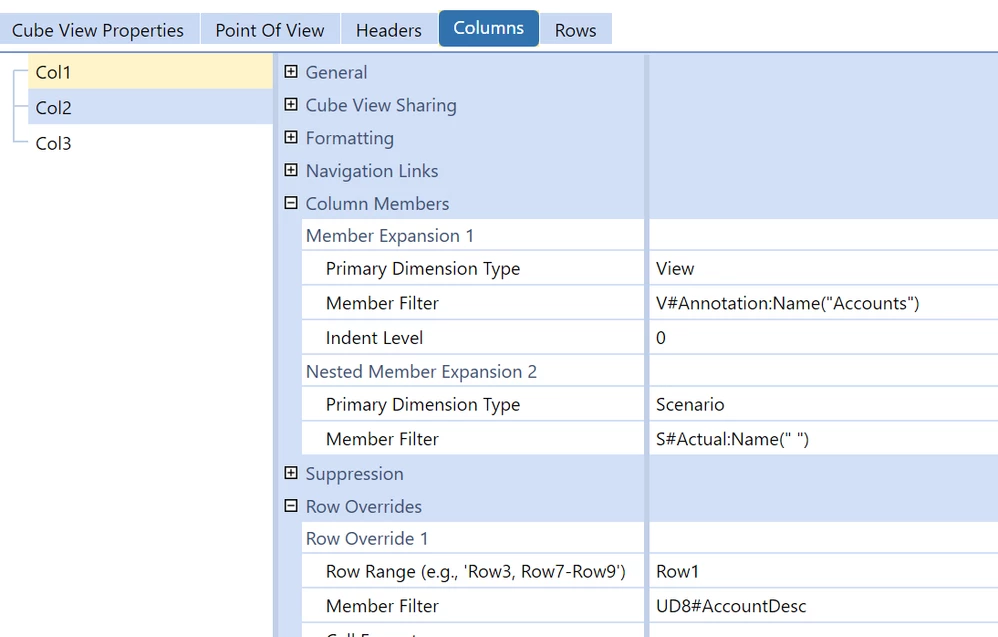
Task: Click the Member Filter label under Member Expansion 1
Action: click(382, 303)
